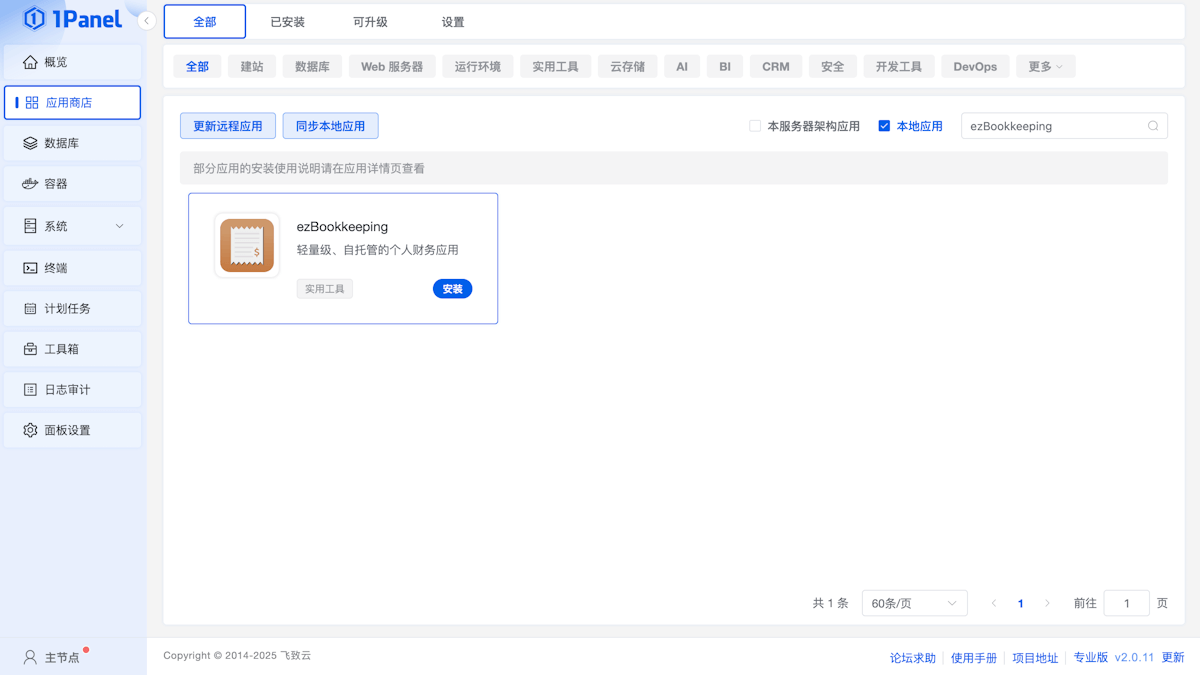Collapse the sidebar with the arrow button

[146, 21]
